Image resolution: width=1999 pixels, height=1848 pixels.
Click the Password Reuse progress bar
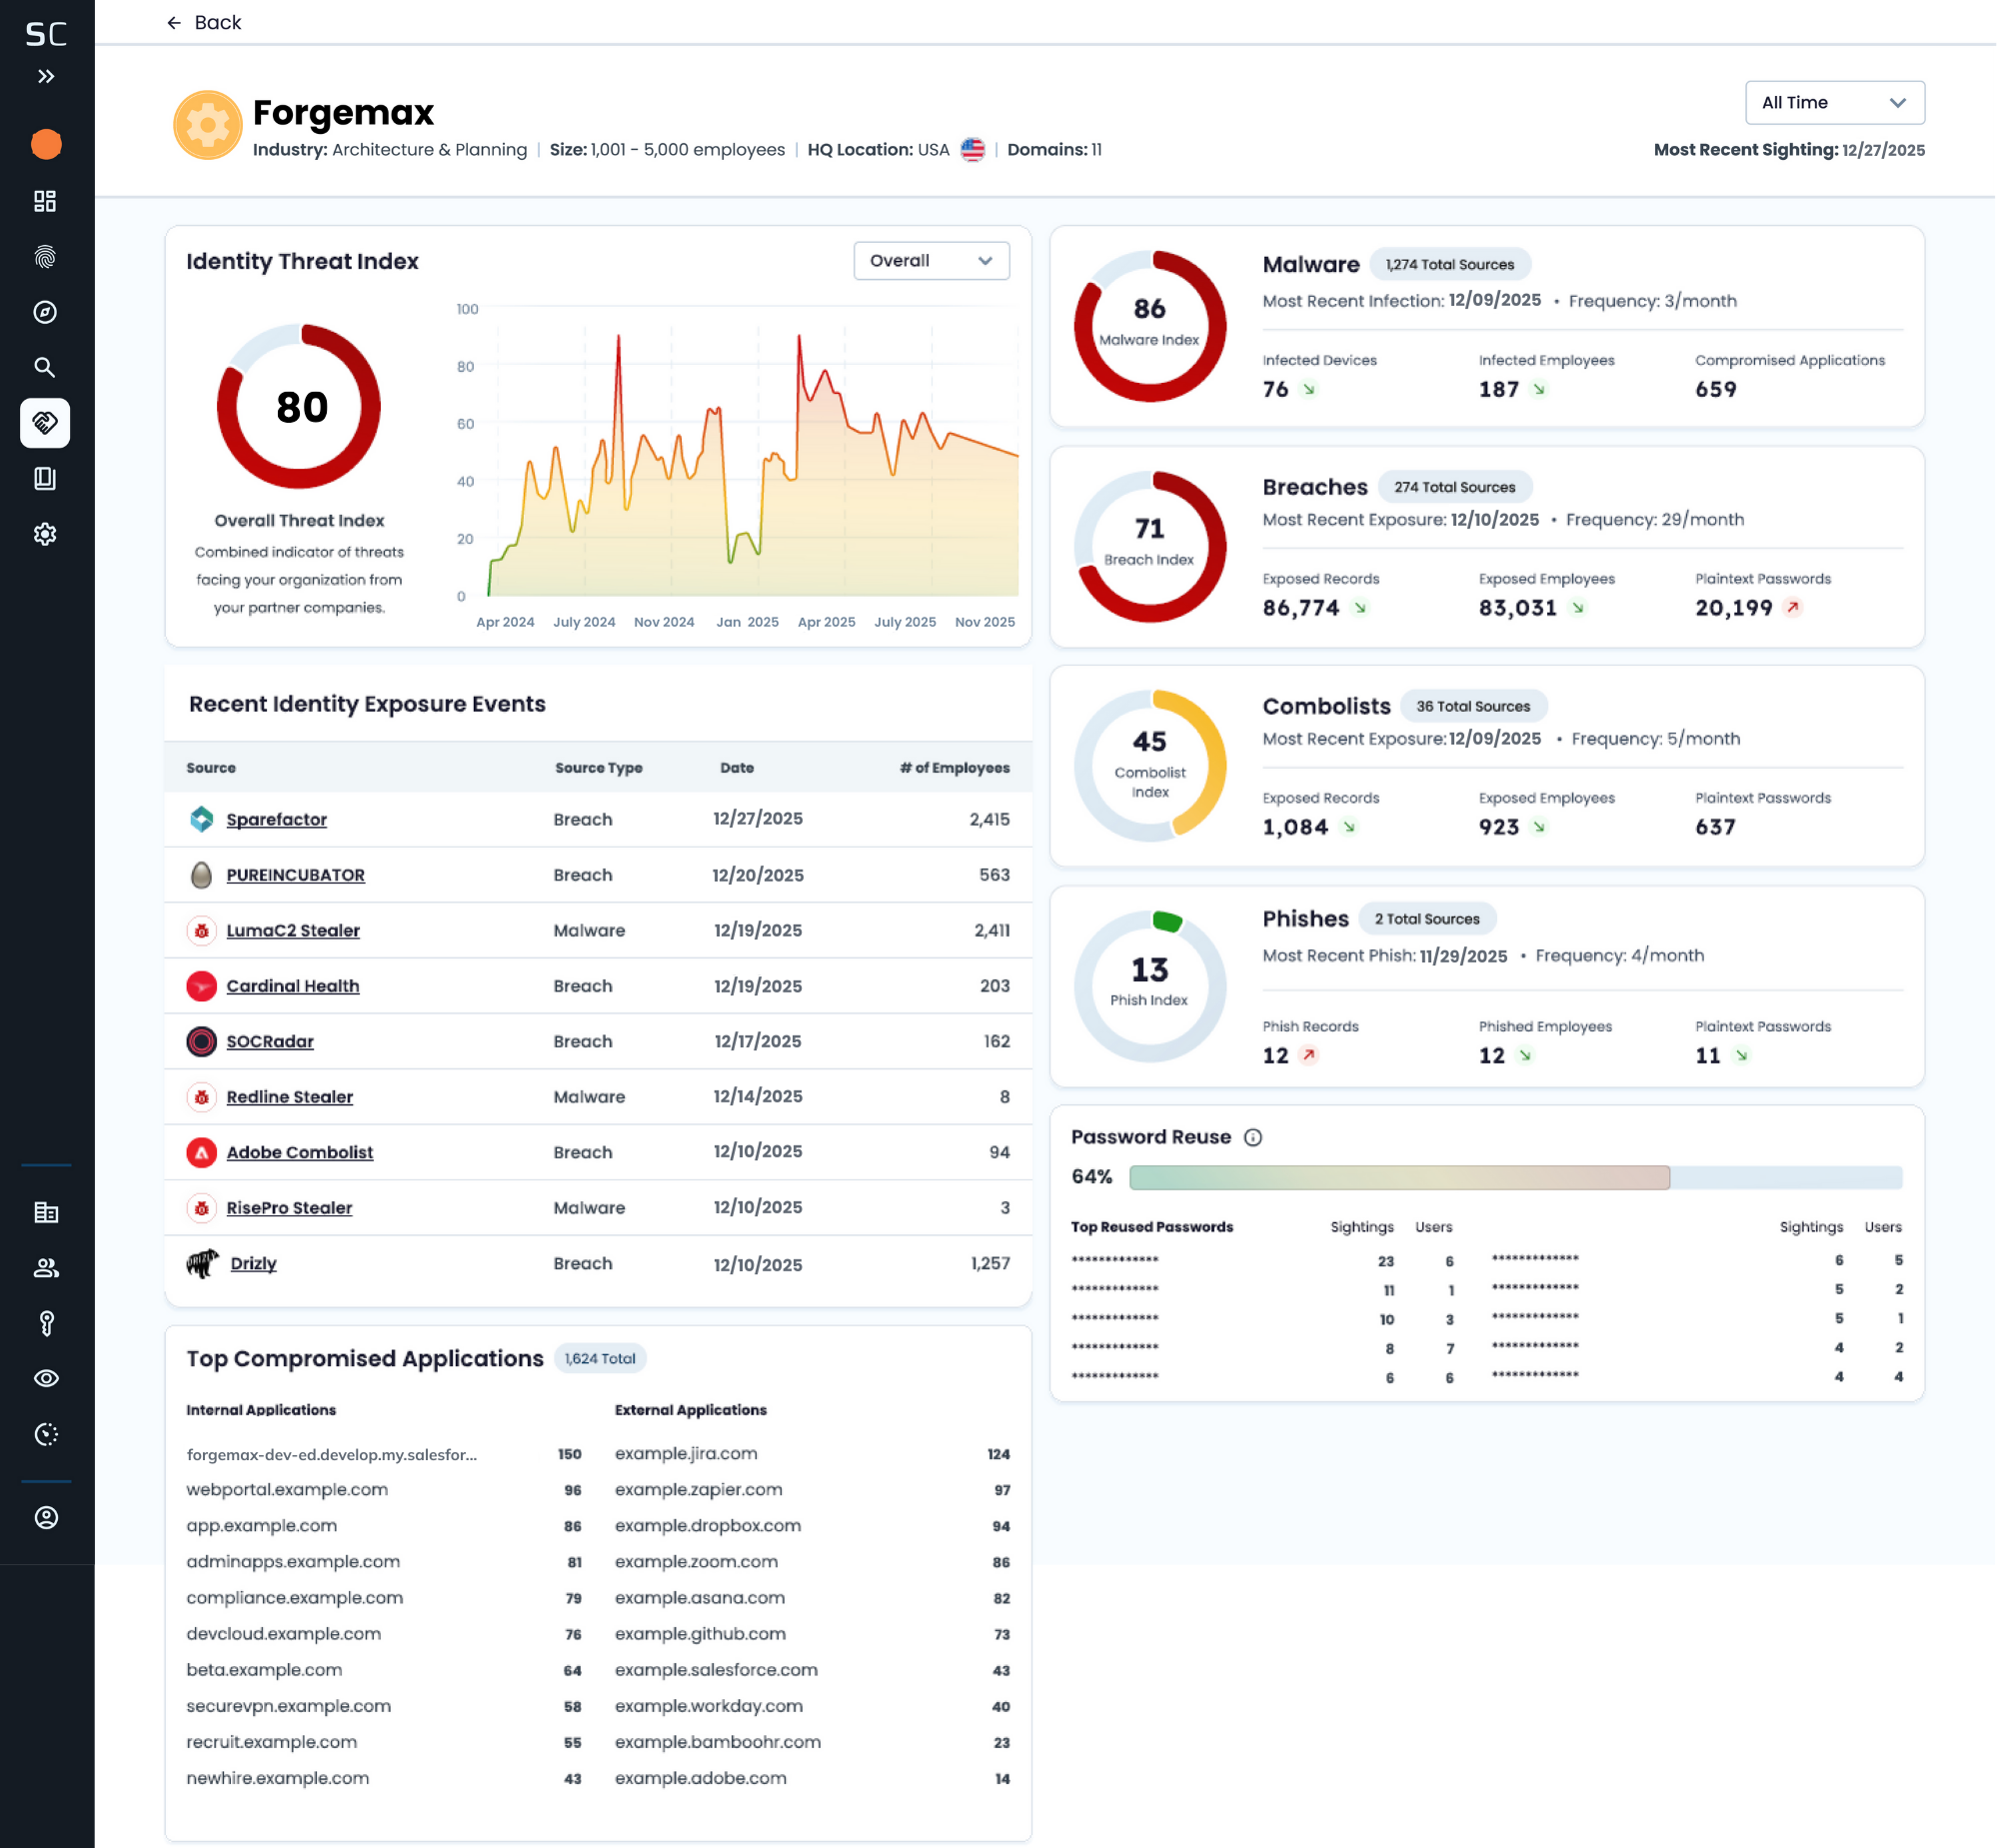[x=1514, y=1177]
